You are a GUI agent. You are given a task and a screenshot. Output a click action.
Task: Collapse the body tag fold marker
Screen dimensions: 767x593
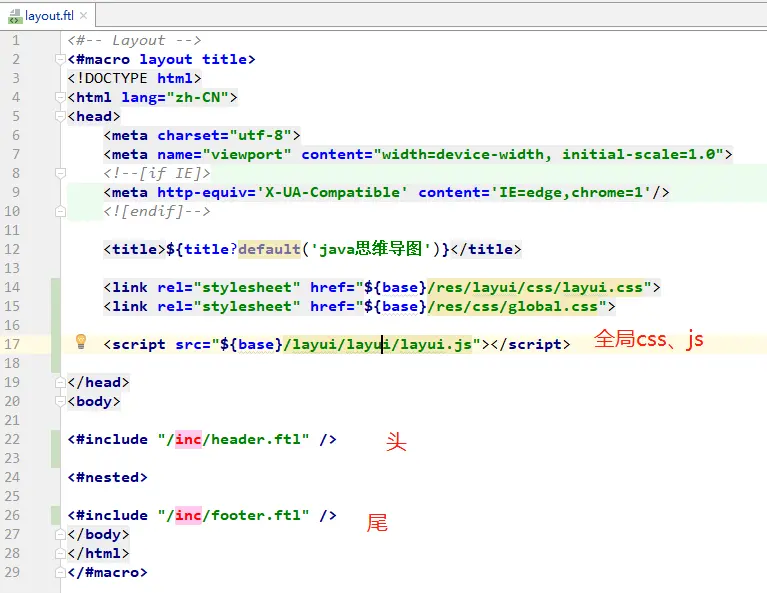pyautogui.click(x=60, y=401)
